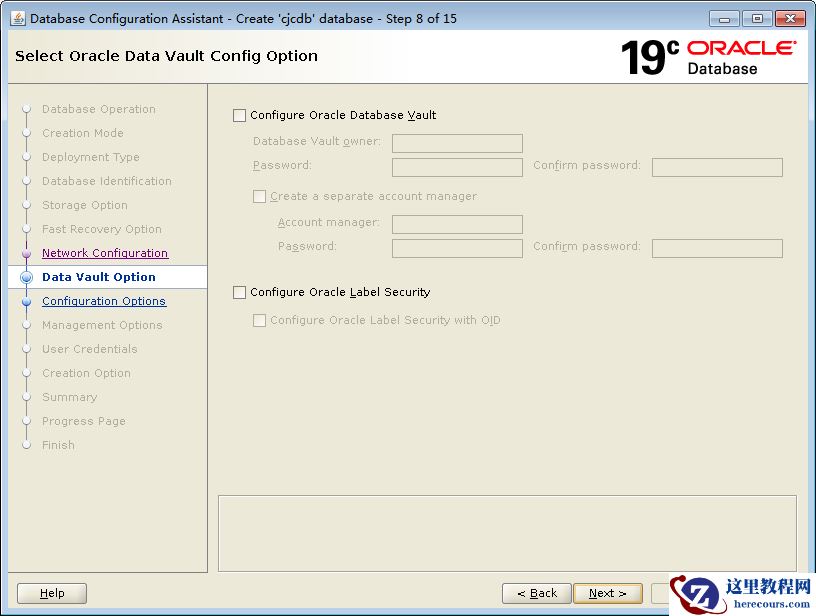Click the Oracle 19c Database logo
The width and height of the screenshot is (816, 616).
[x=708, y=57]
